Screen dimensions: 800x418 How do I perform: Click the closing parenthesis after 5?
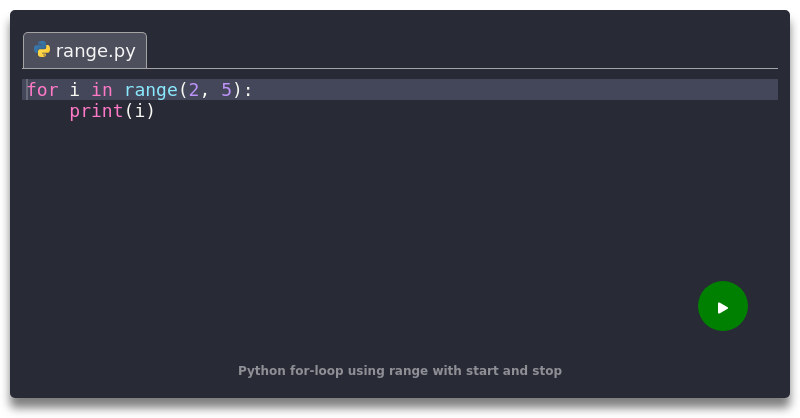pyautogui.click(x=238, y=90)
